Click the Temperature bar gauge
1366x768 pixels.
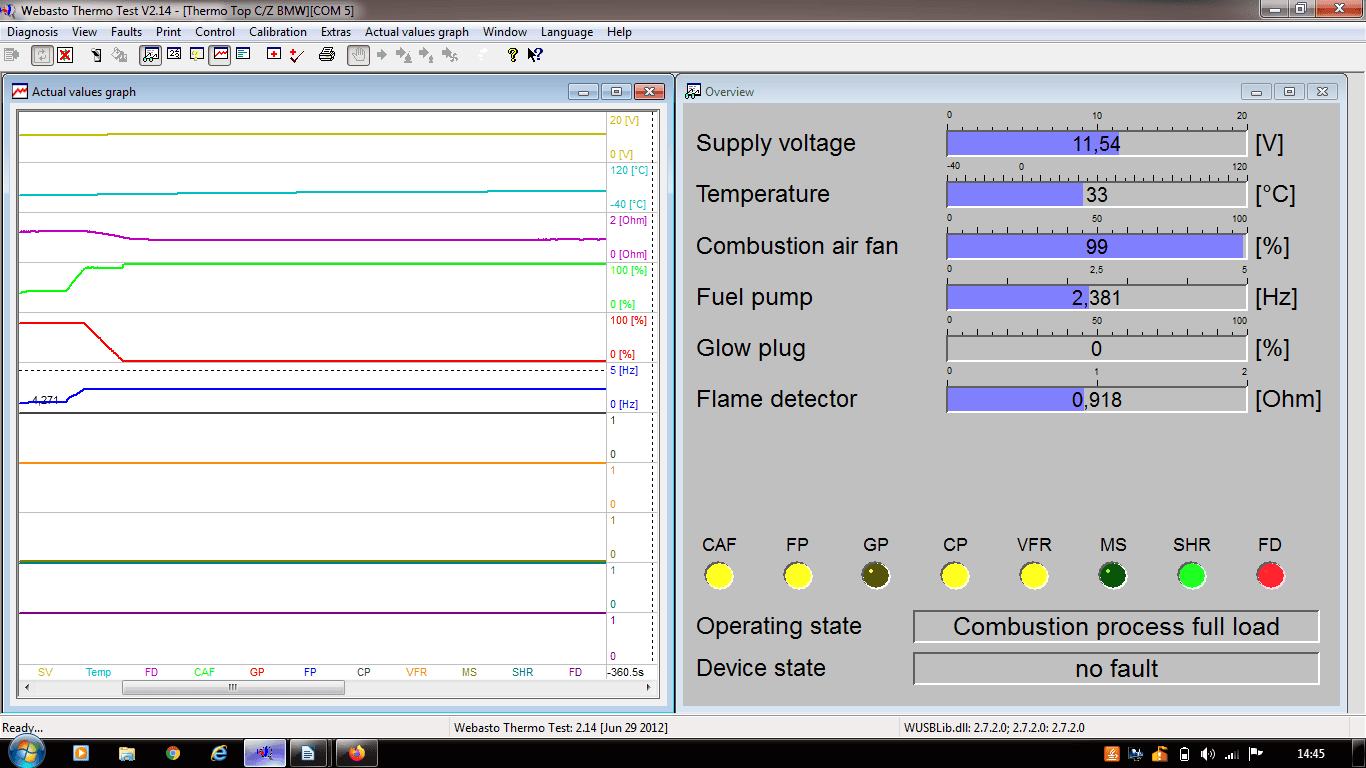pyautogui.click(x=1097, y=195)
